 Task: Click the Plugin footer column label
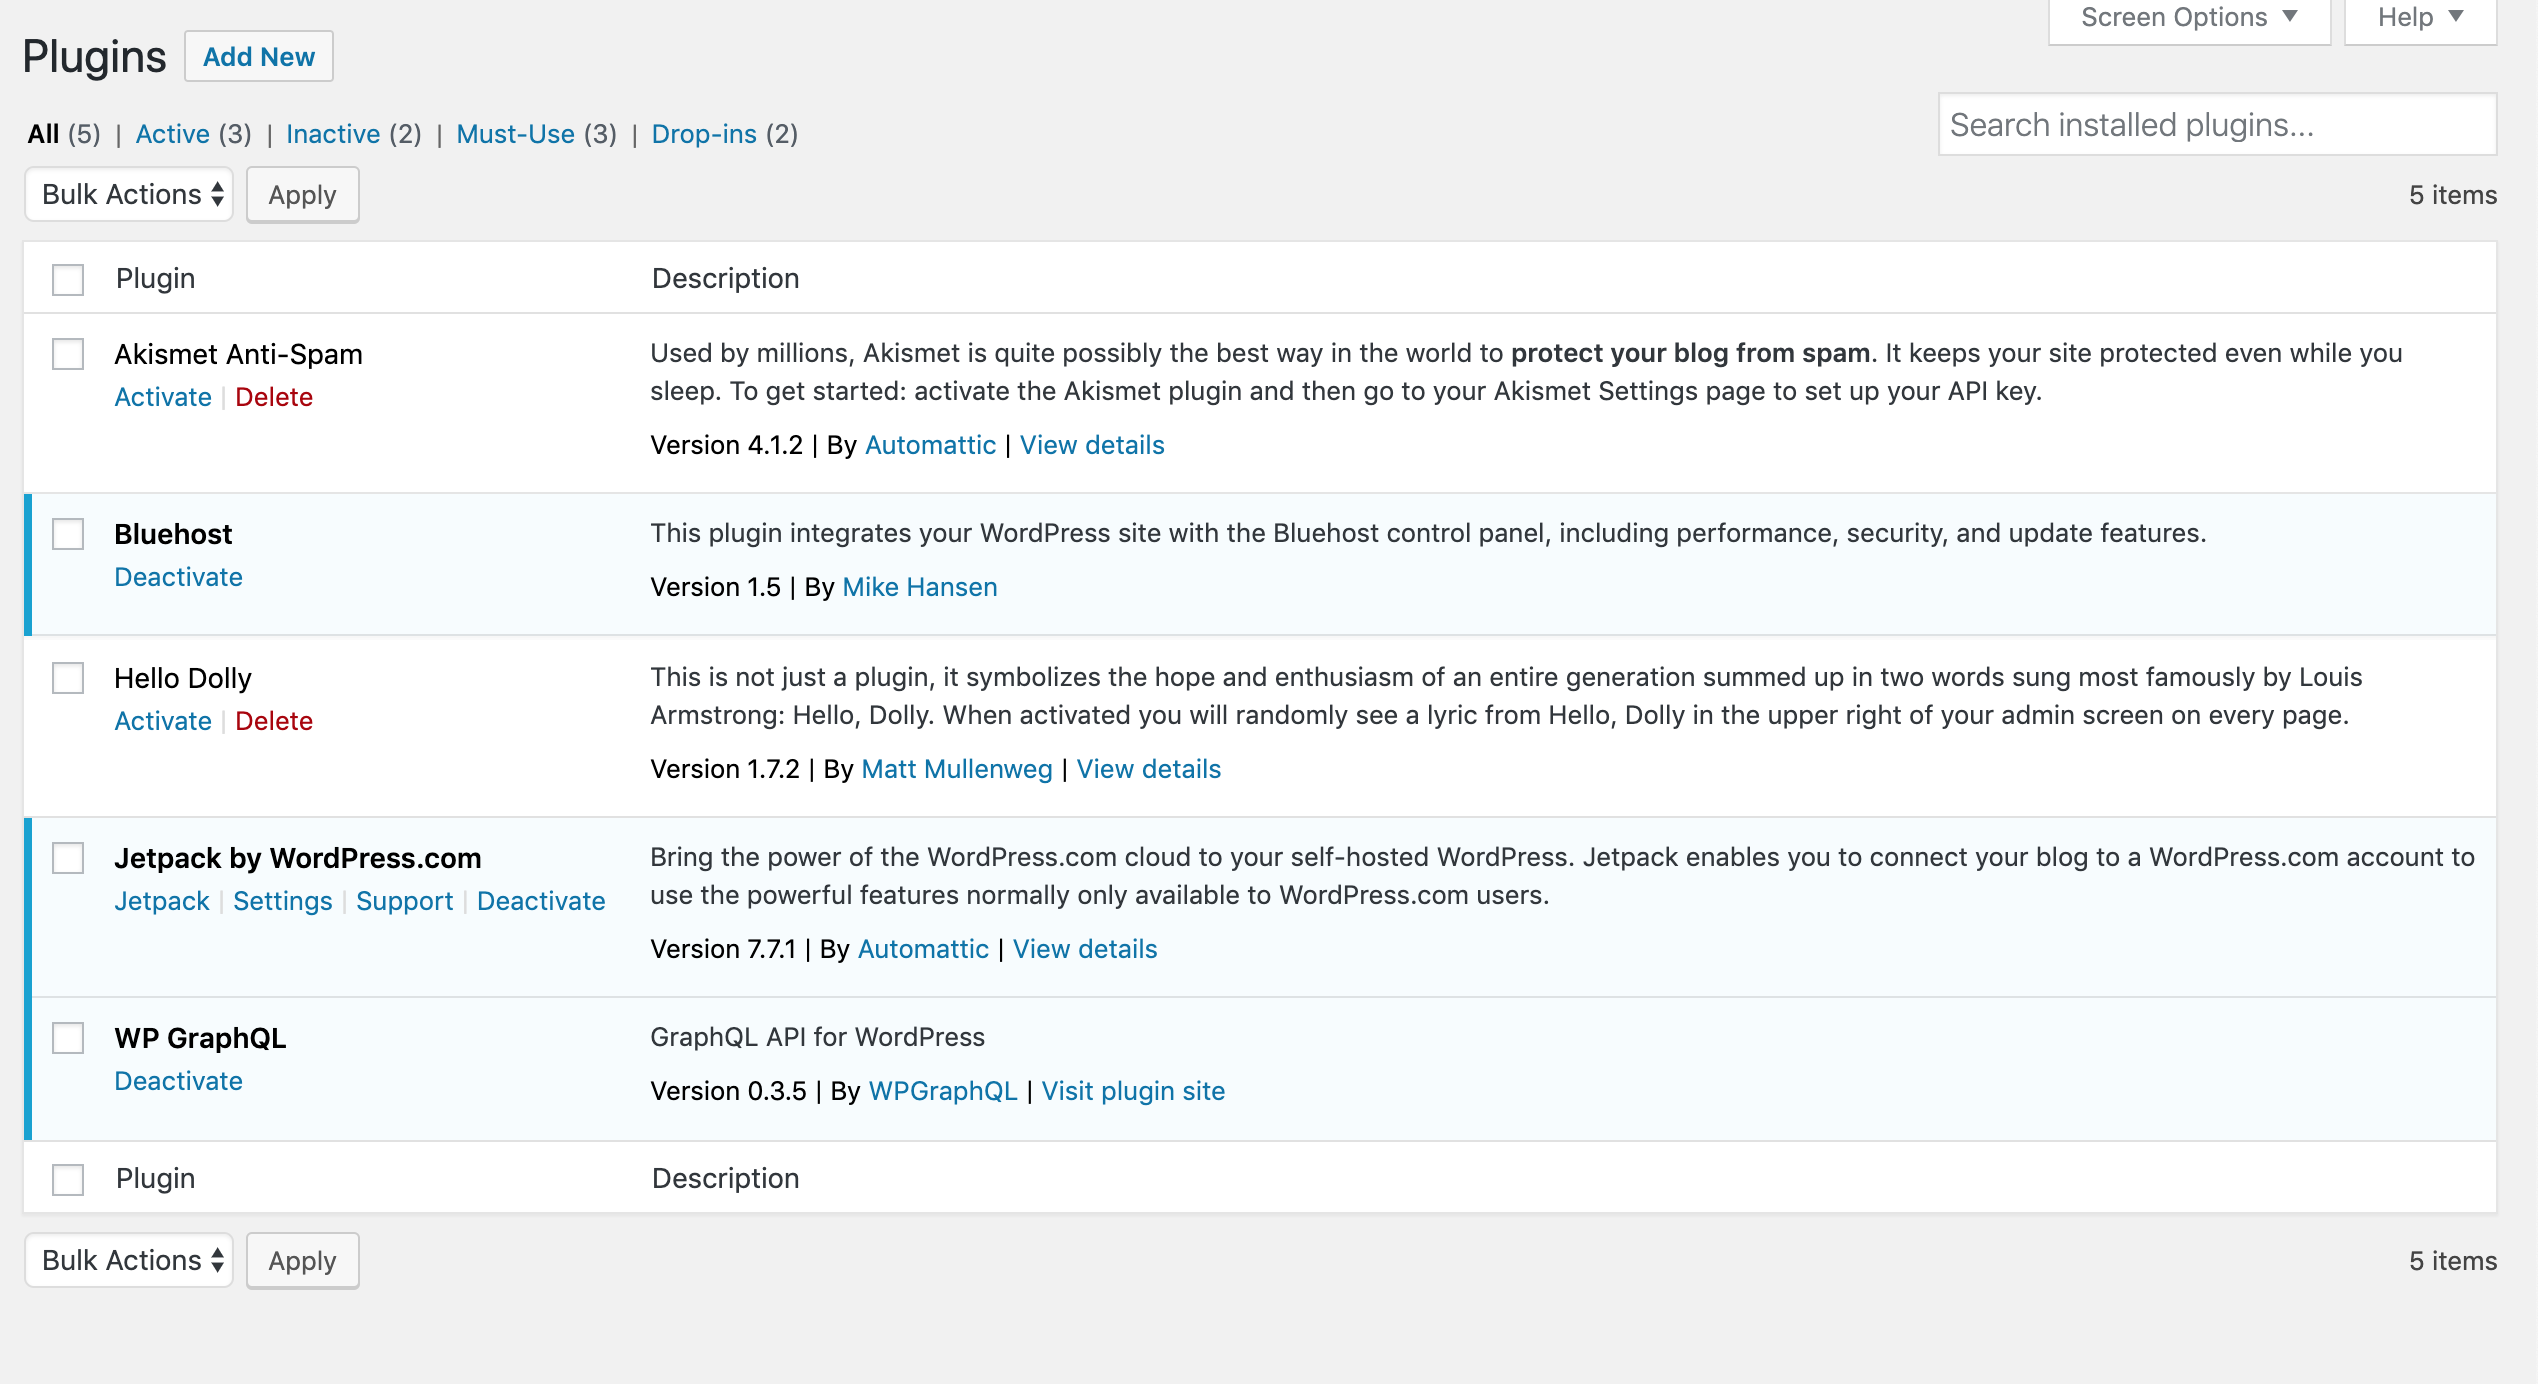[x=155, y=1178]
